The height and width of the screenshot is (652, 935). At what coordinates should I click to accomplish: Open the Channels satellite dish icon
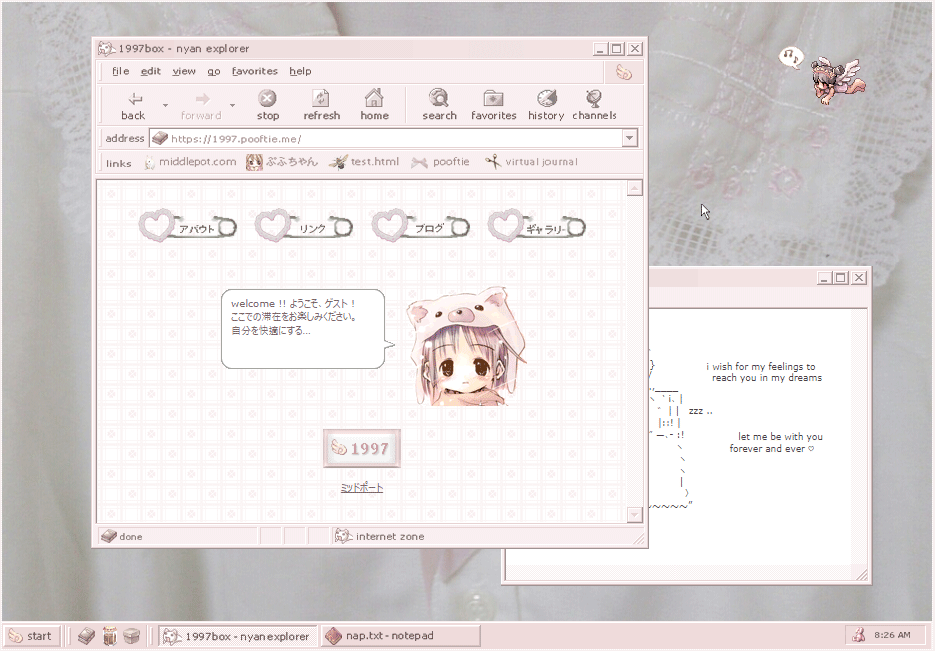594,99
